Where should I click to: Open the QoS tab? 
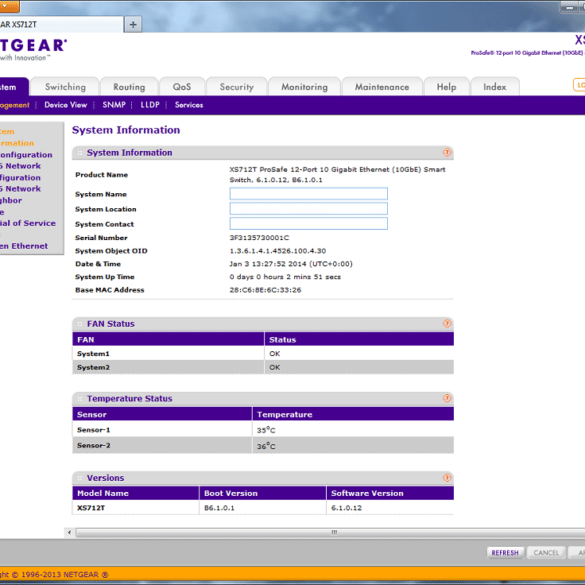pos(182,87)
